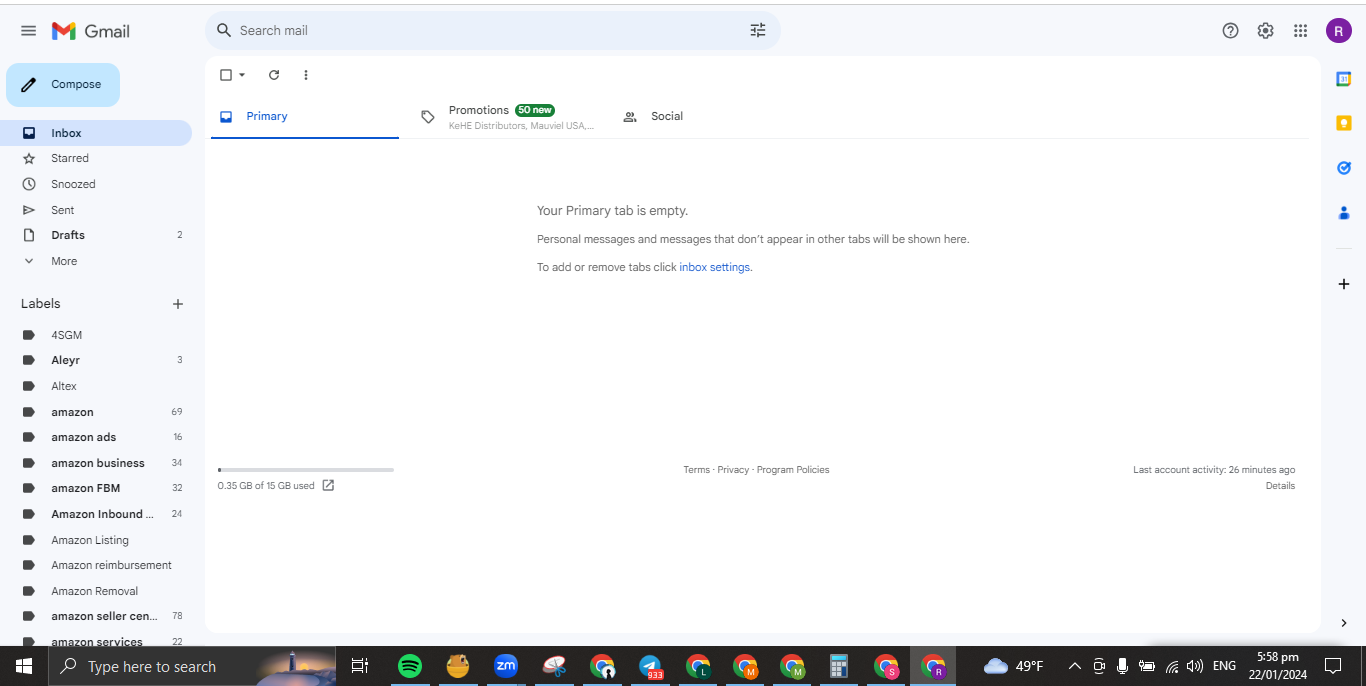This screenshot has height=686, width=1366.
Task: Open Google Calendar side panel icon
Action: click(1344, 79)
